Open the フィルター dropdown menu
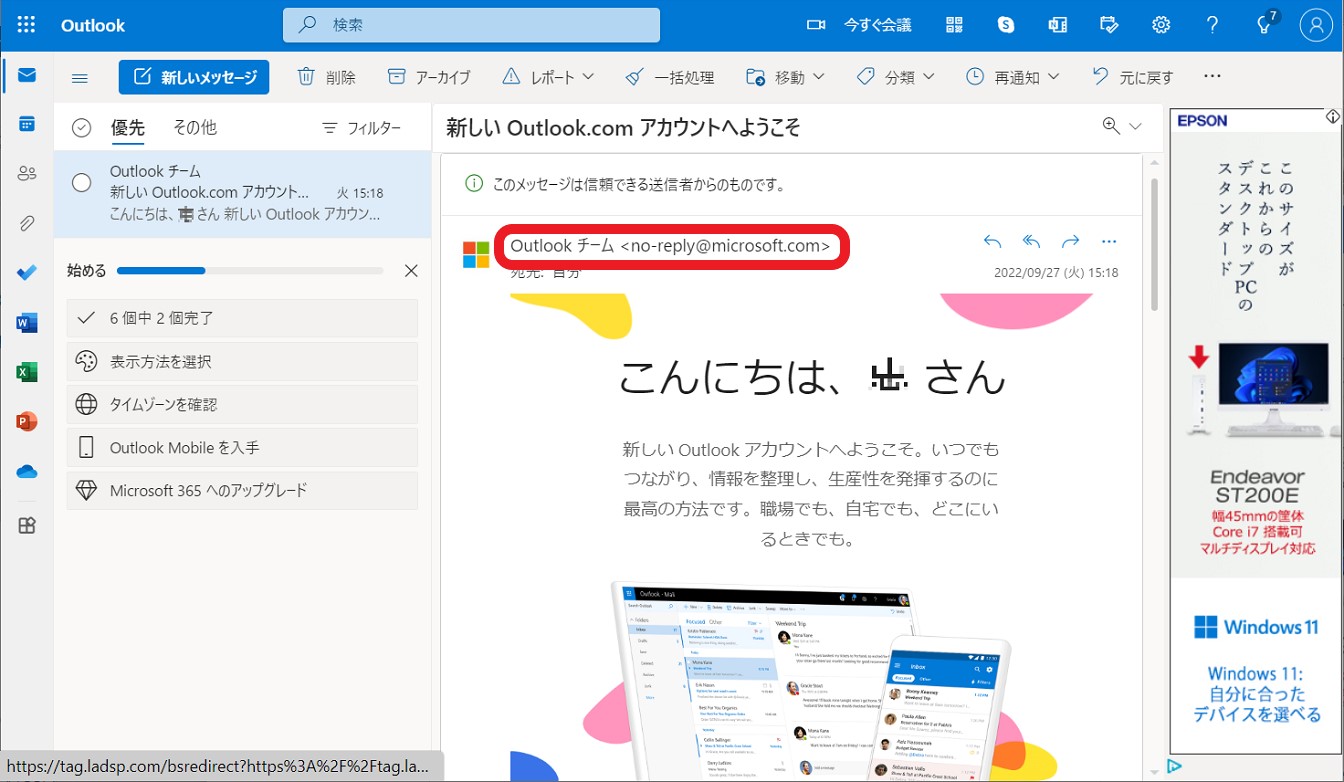1344x782 pixels. click(361, 128)
